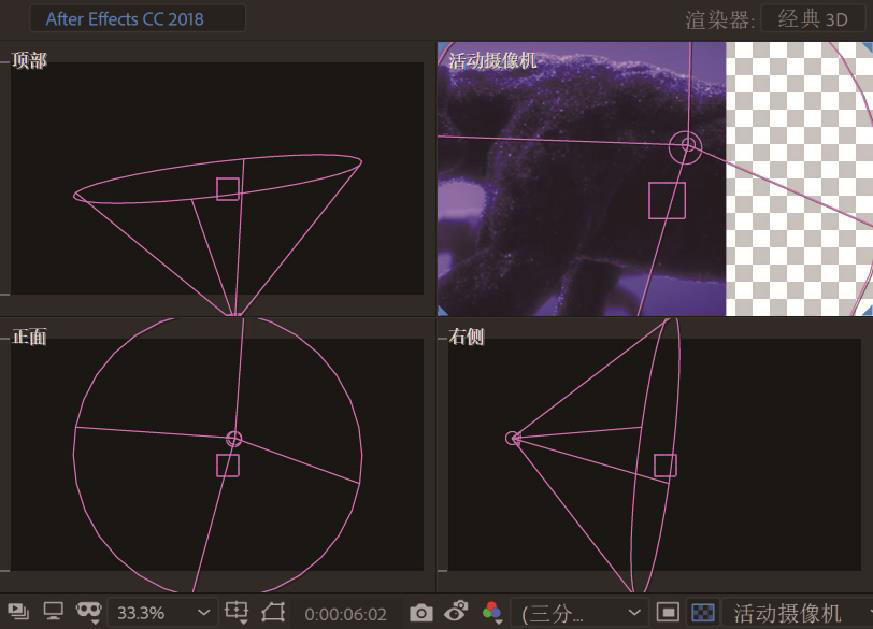Image resolution: width=873 pixels, height=629 pixels.
Task: Open the resolution (三分…) dropdown
Action: (580, 613)
